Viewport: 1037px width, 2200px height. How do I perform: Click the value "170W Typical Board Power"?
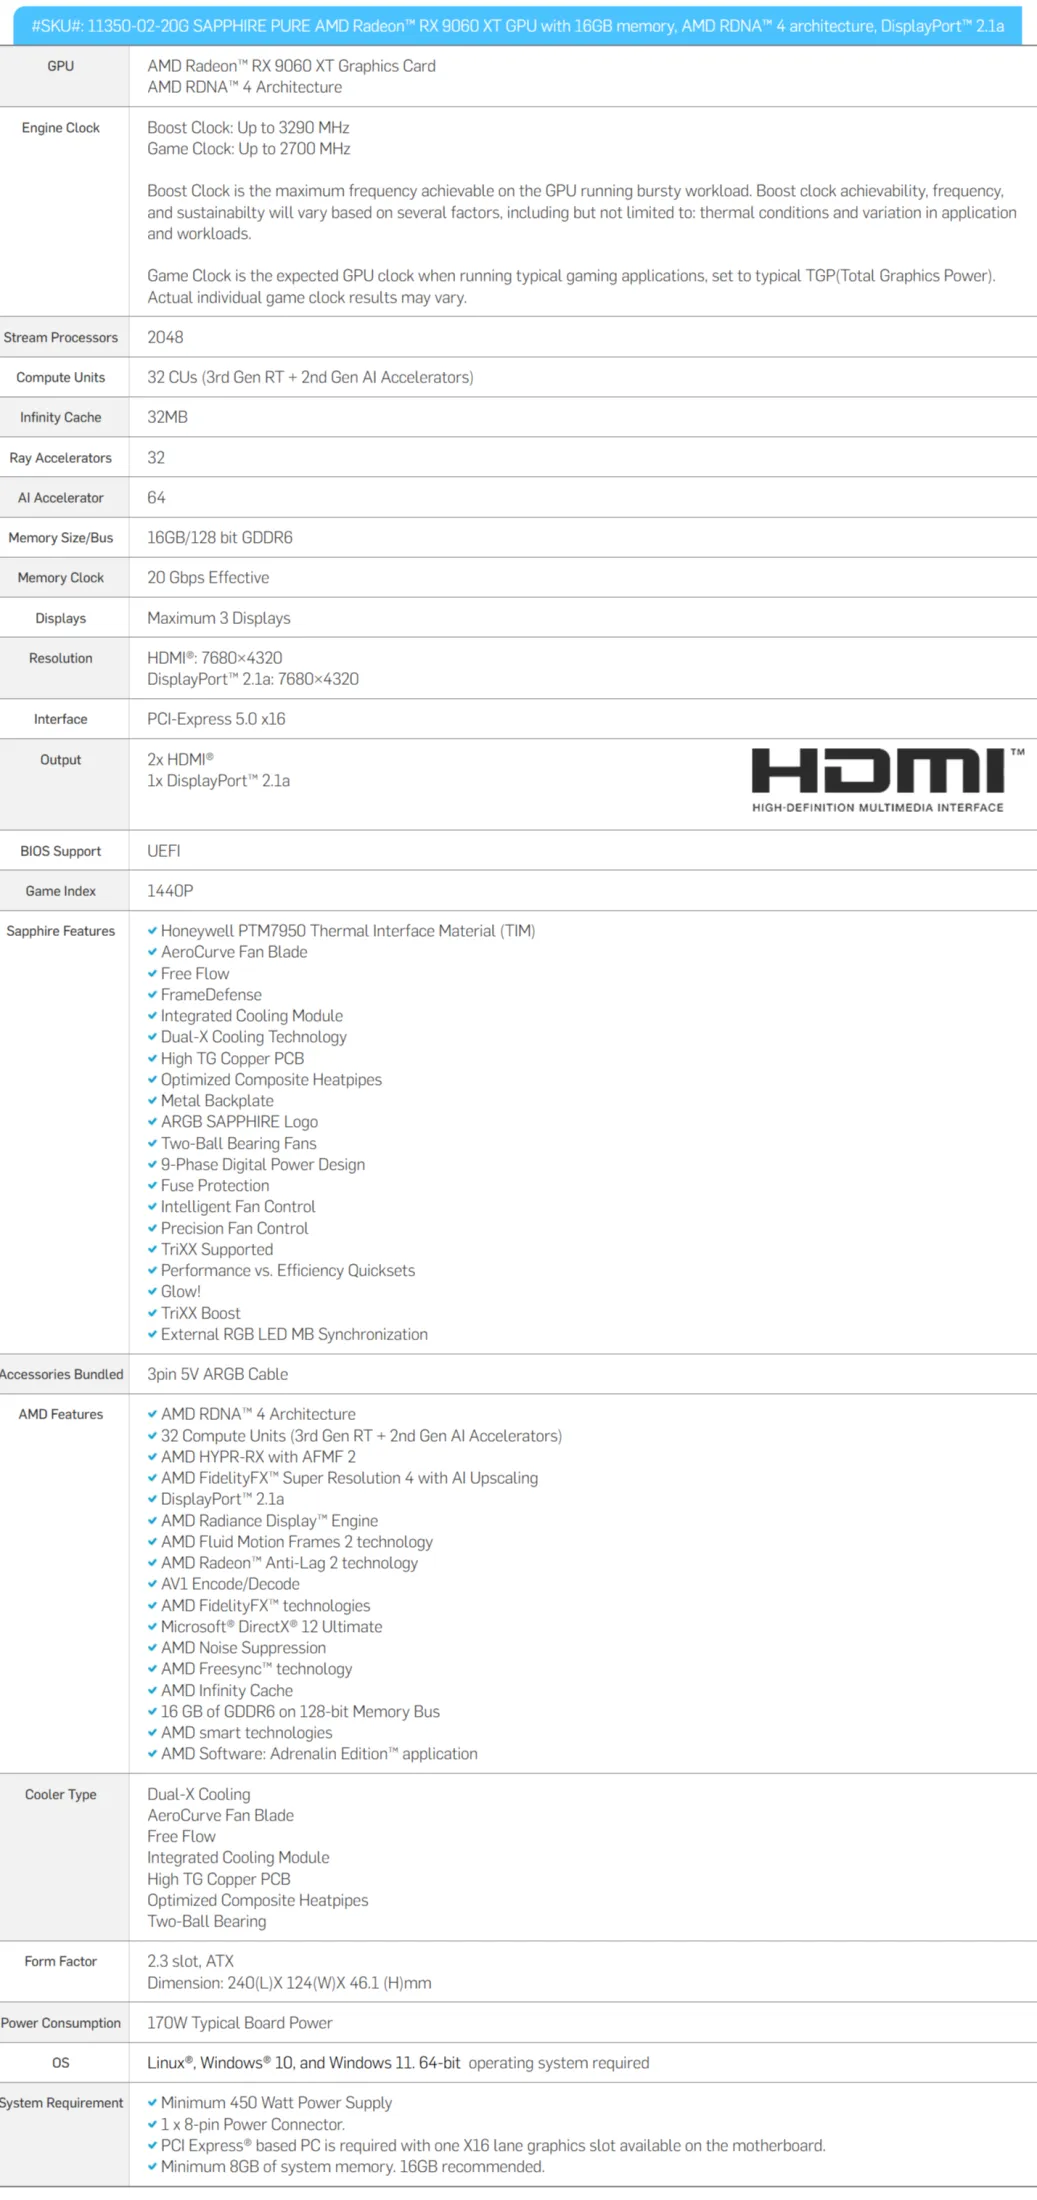[x=240, y=2023]
